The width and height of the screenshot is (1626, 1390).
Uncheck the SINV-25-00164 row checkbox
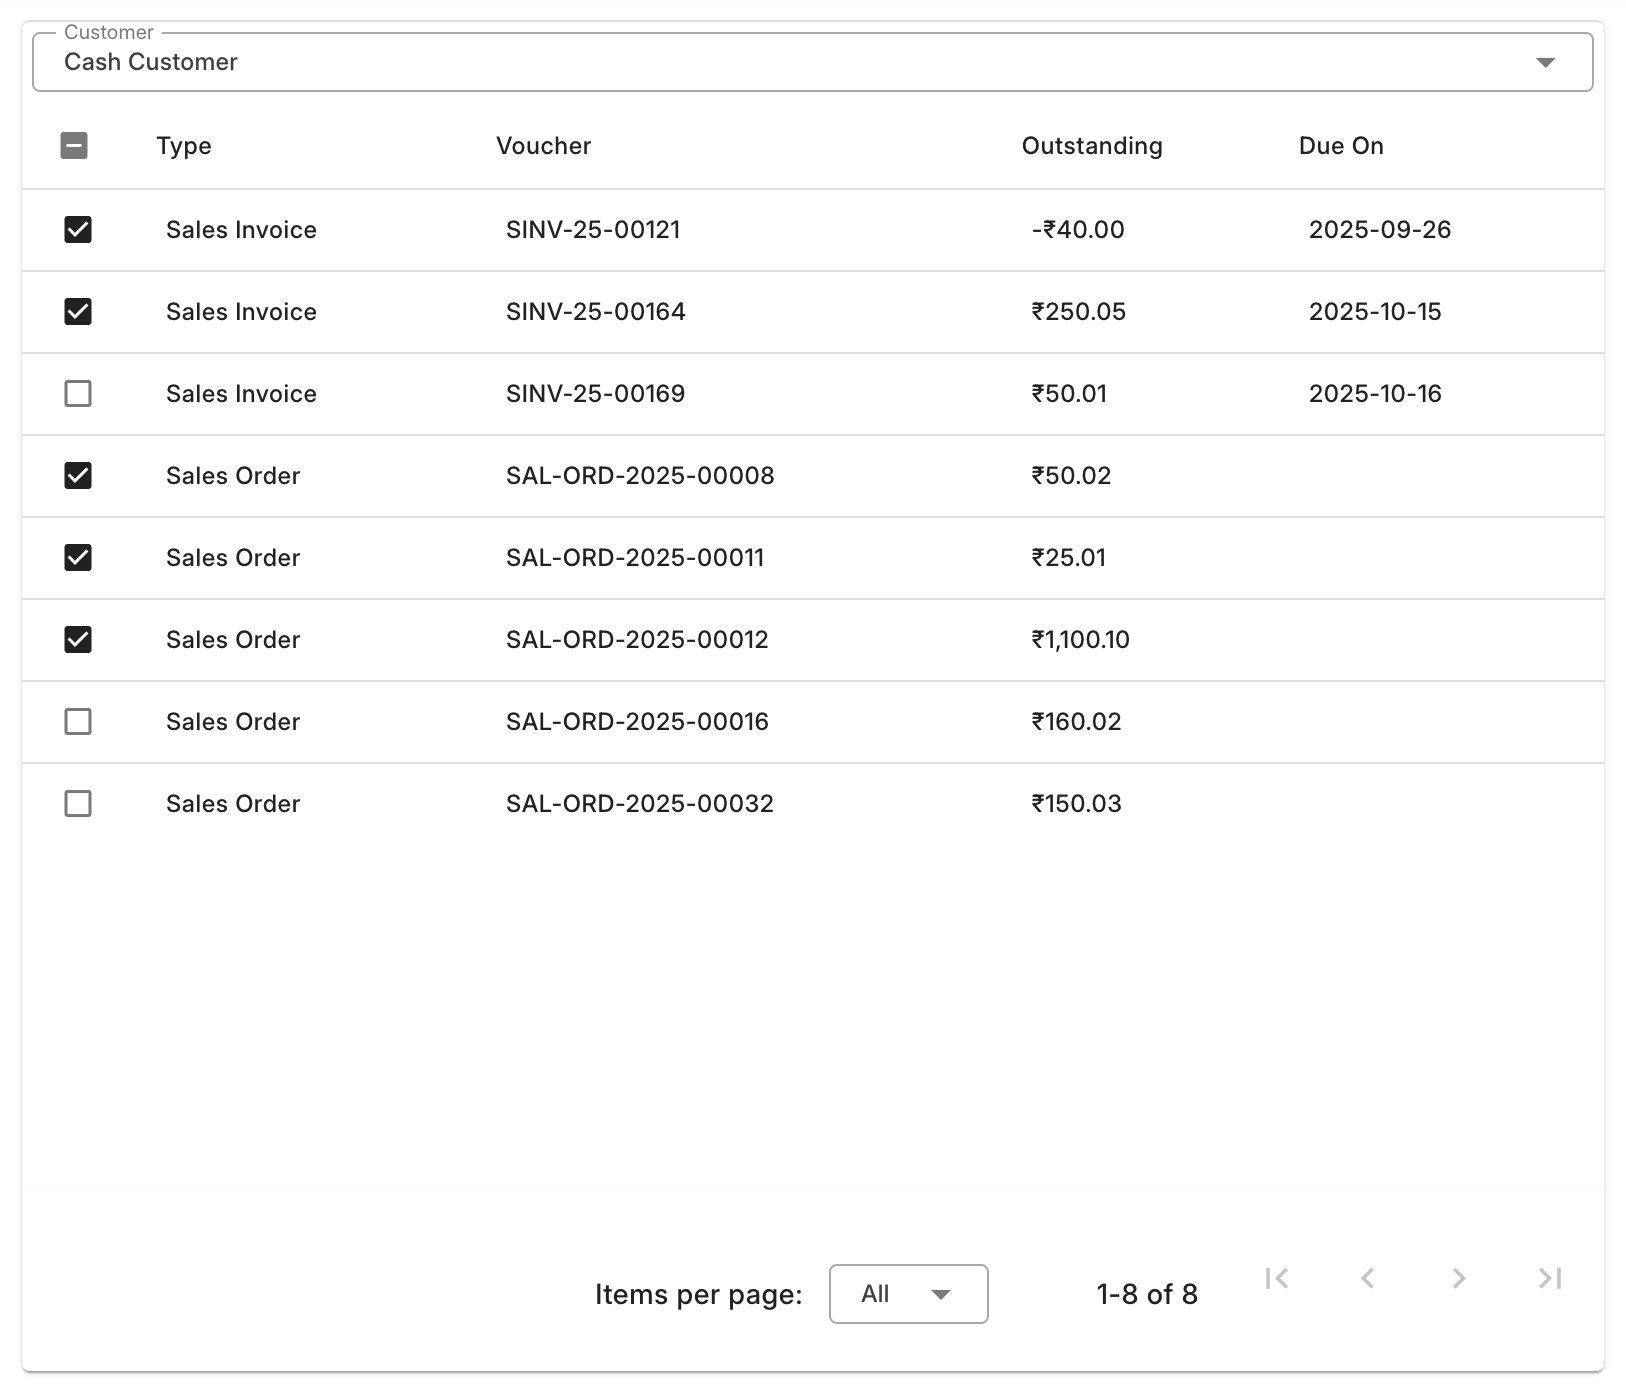(x=78, y=312)
